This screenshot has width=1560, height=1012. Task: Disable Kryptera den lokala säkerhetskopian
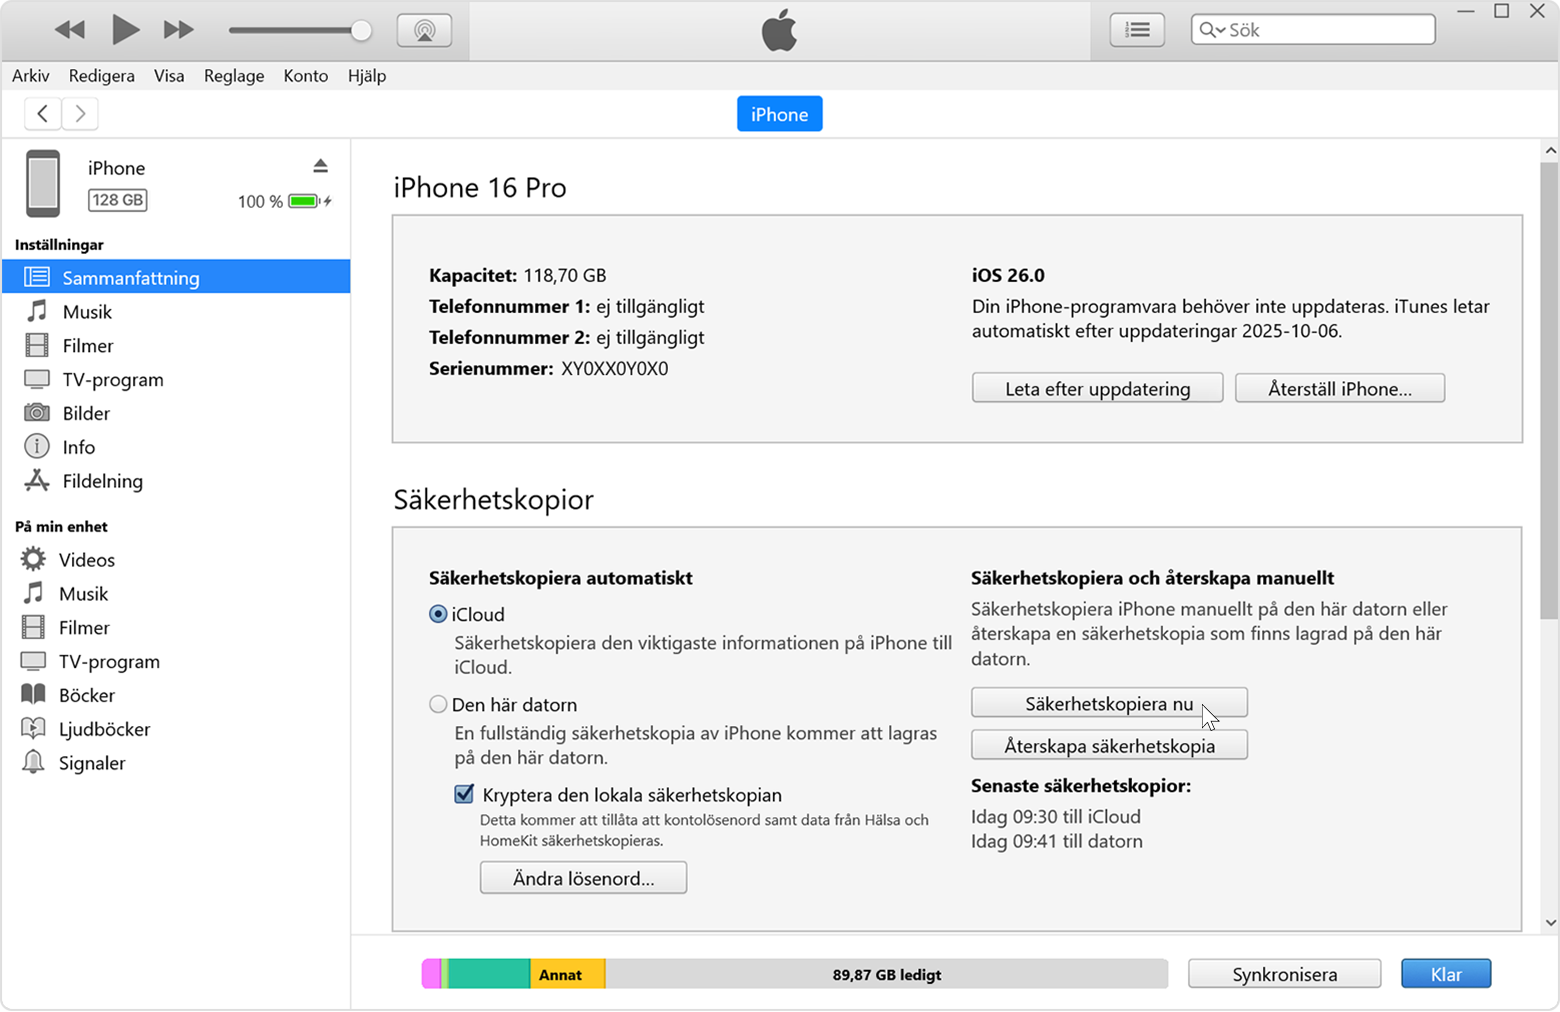click(x=464, y=794)
